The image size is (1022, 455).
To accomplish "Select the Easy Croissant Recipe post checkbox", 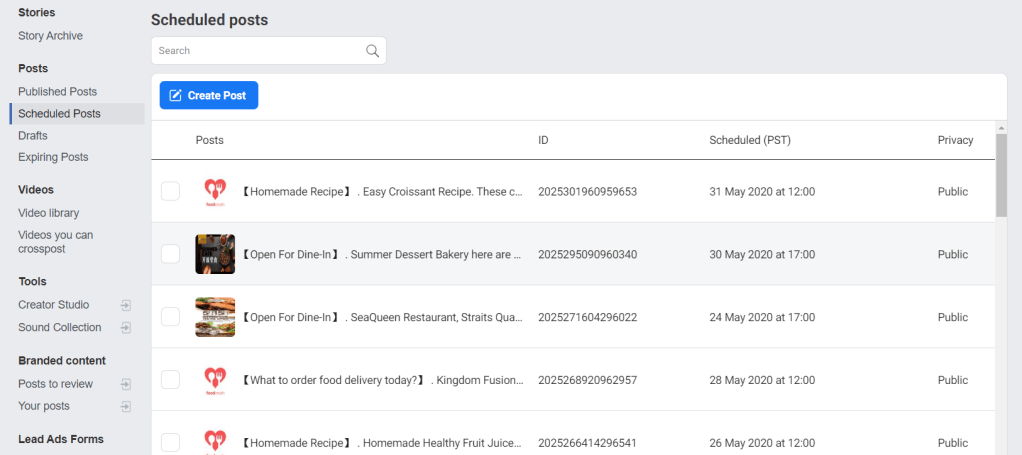I will (170, 191).
